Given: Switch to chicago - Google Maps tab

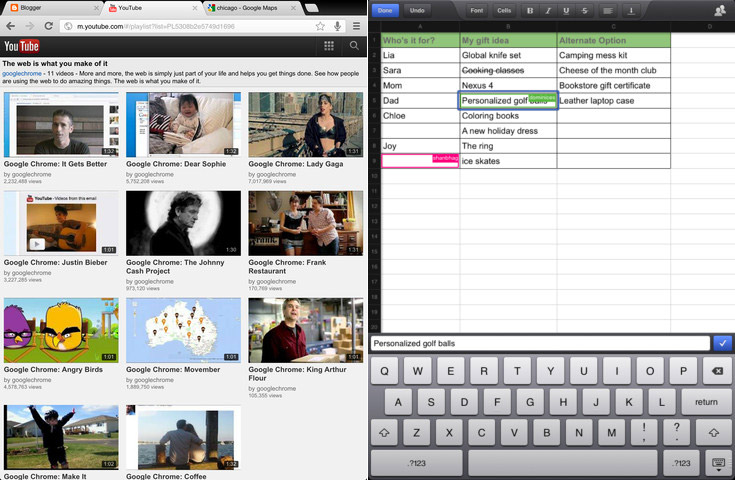Looking at the screenshot, I should pos(250,8).
